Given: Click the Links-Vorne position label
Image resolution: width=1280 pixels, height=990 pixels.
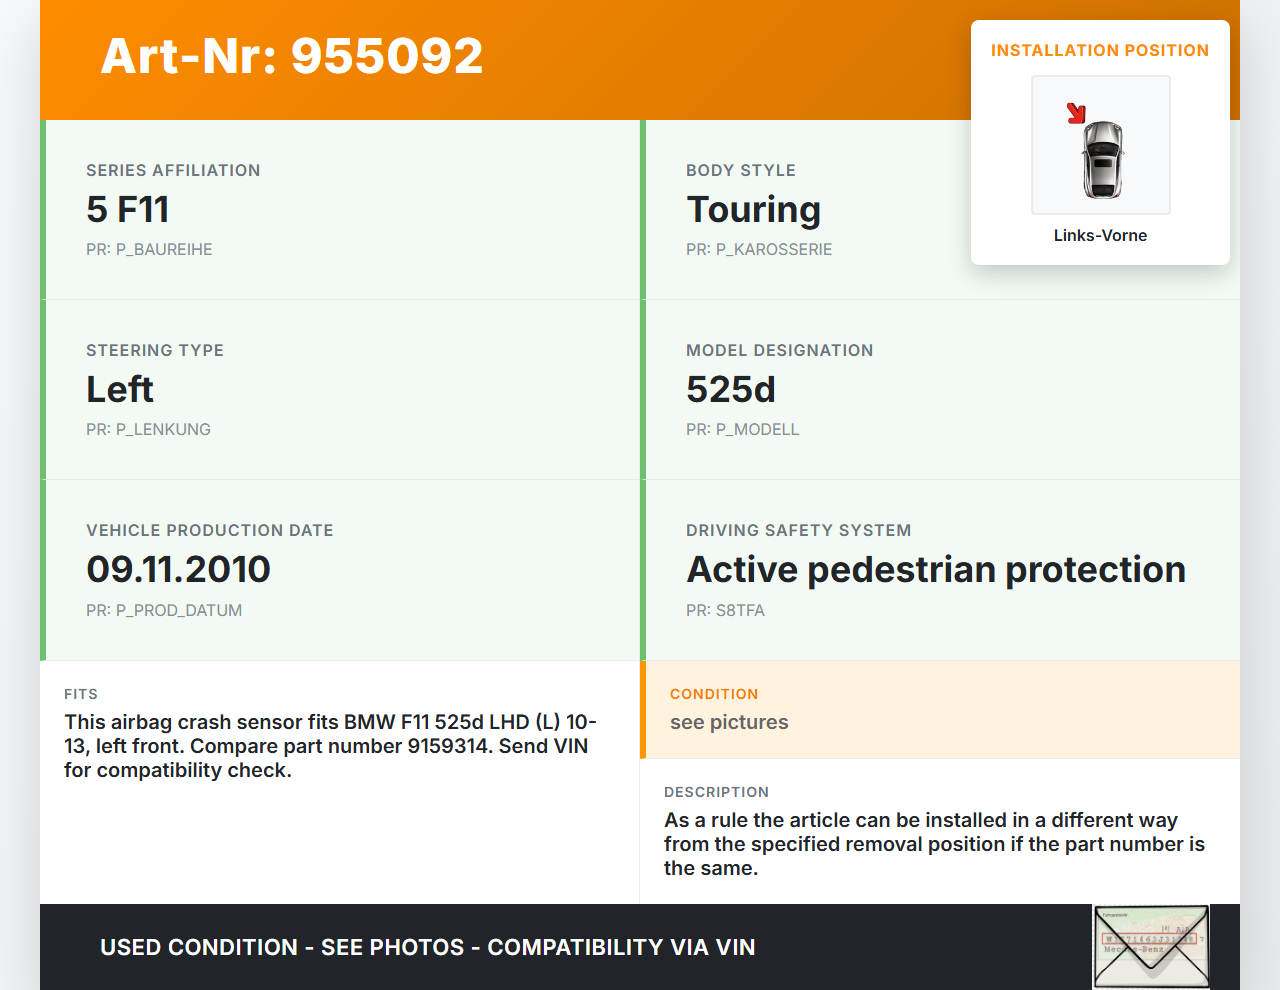Looking at the screenshot, I should click(1100, 235).
